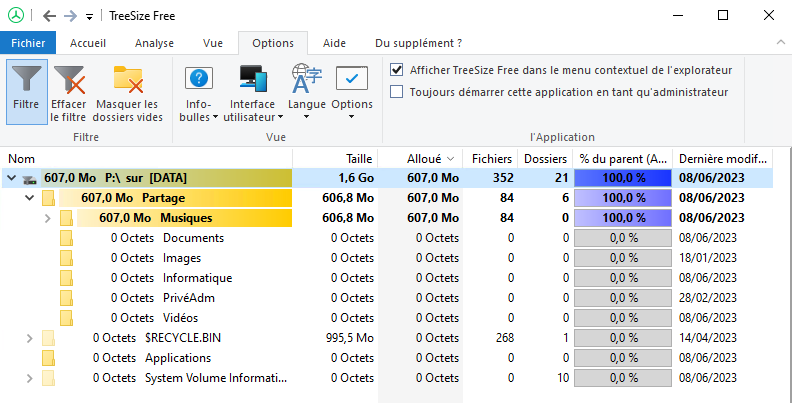Expand the $RECYCLE.BIN folder

[x=30, y=338]
